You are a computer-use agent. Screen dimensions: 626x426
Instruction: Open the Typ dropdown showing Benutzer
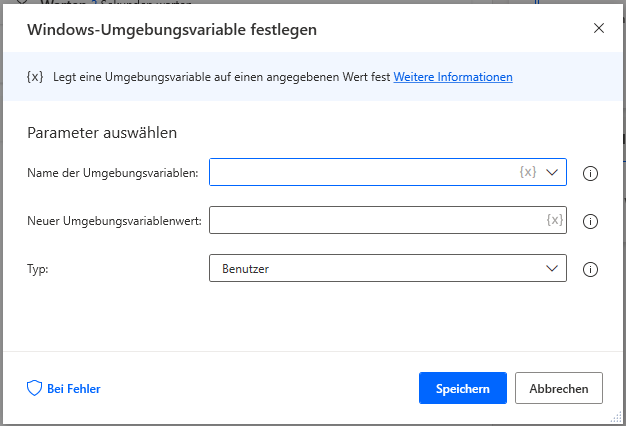(388, 268)
